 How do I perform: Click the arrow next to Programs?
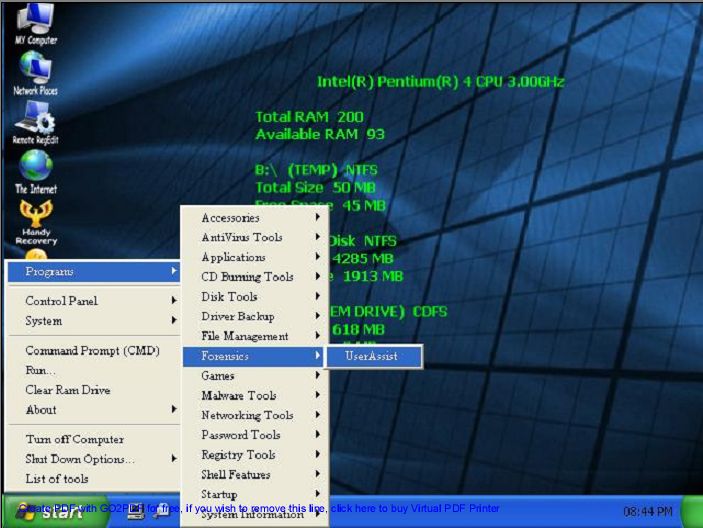[174, 271]
